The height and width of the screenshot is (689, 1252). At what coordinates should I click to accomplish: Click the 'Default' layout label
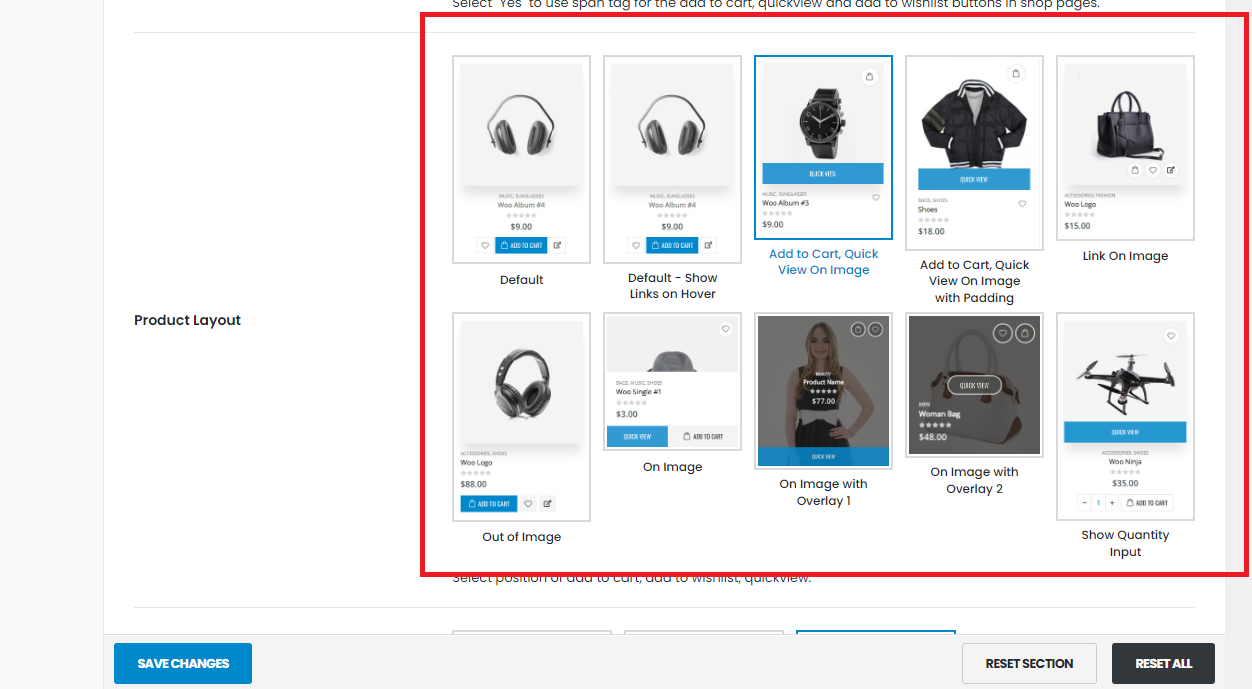(x=521, y=280)
